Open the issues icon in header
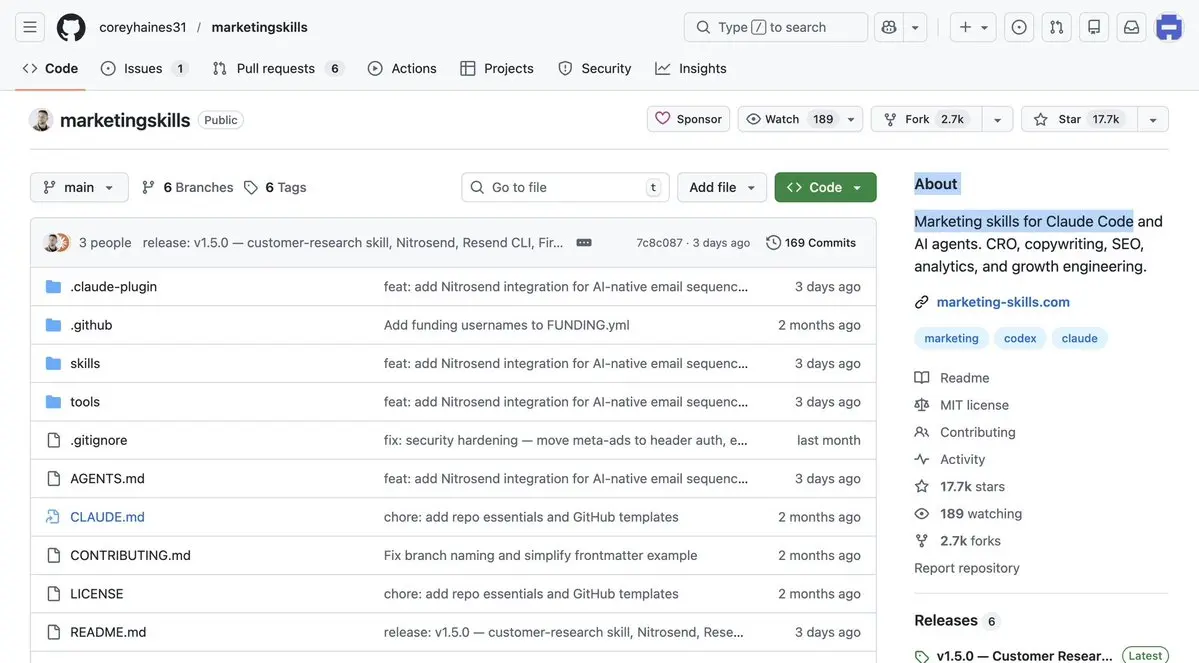The image size is (1199, 663). [1019, 27]
